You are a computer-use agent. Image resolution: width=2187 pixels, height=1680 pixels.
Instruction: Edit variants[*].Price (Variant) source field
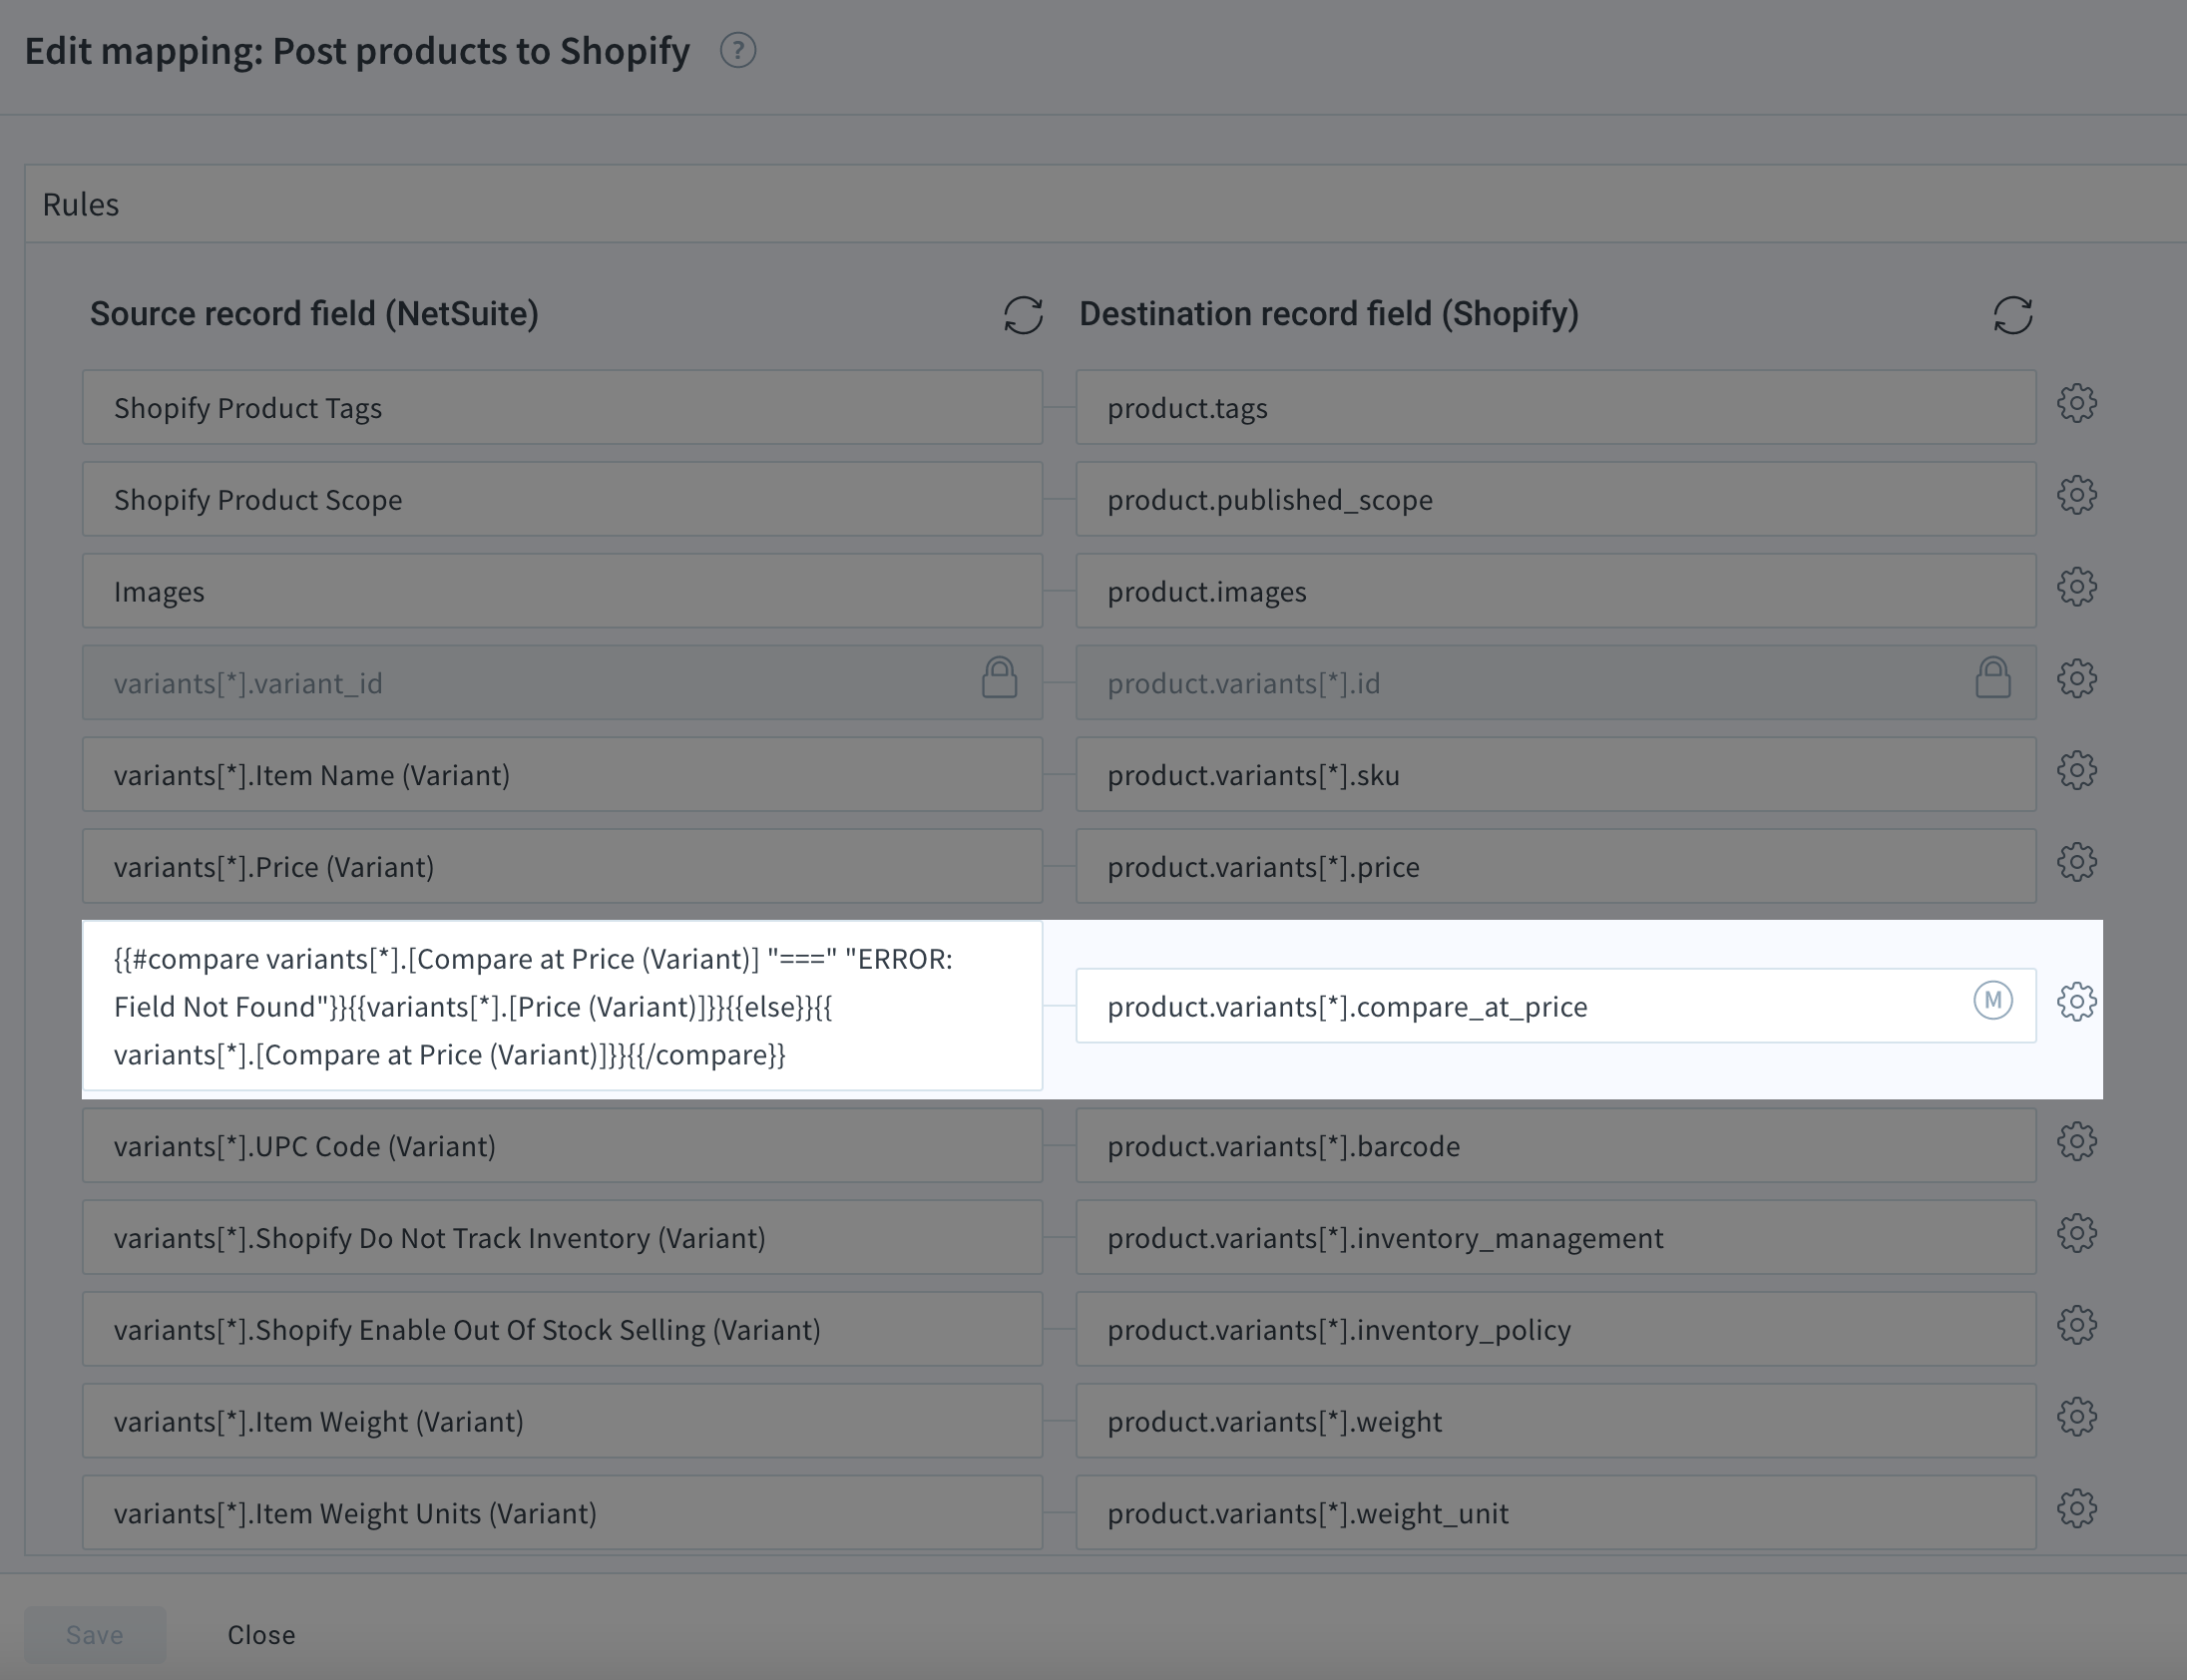[x=562, y=867]
